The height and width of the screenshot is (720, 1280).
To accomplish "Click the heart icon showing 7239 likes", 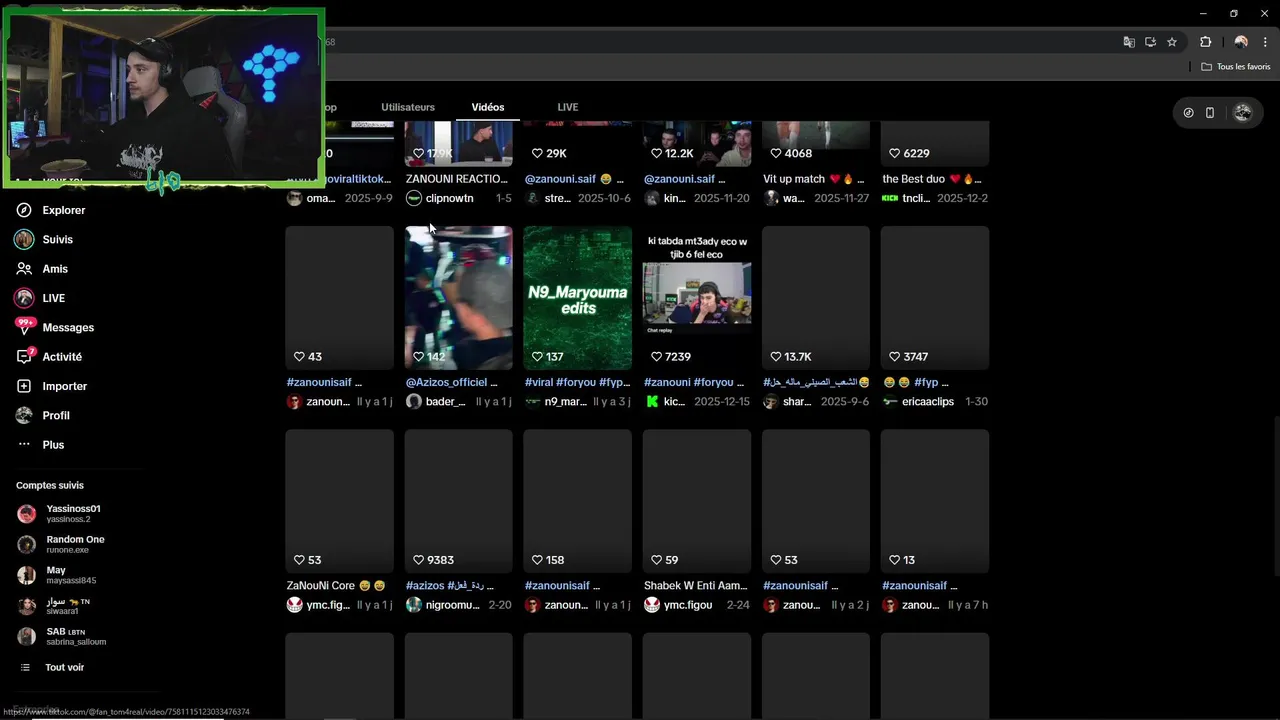I will 657,357.
